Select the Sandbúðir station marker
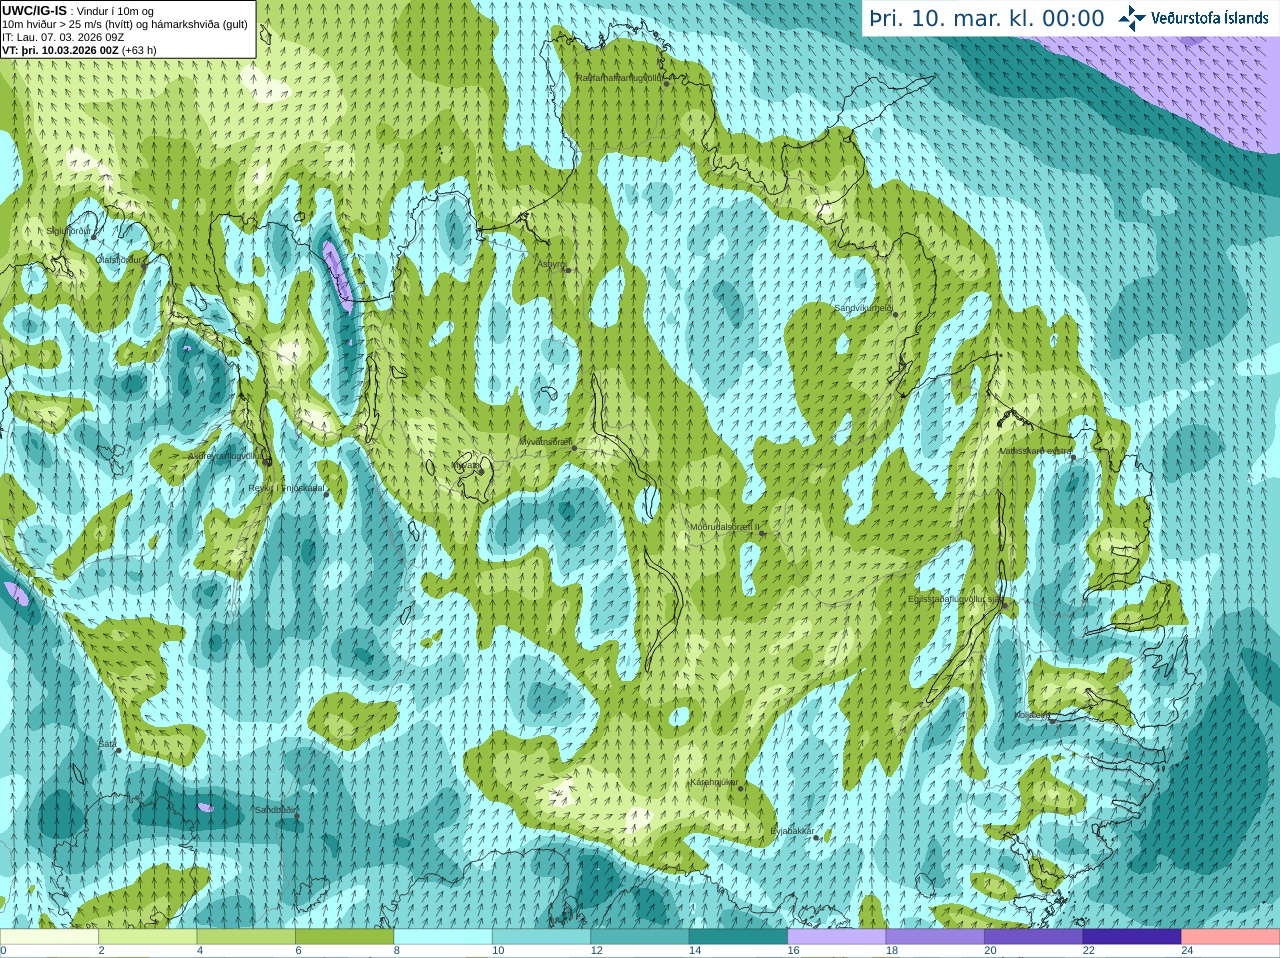This screenshot has width=1280, height=958. (x=297, y=817)
